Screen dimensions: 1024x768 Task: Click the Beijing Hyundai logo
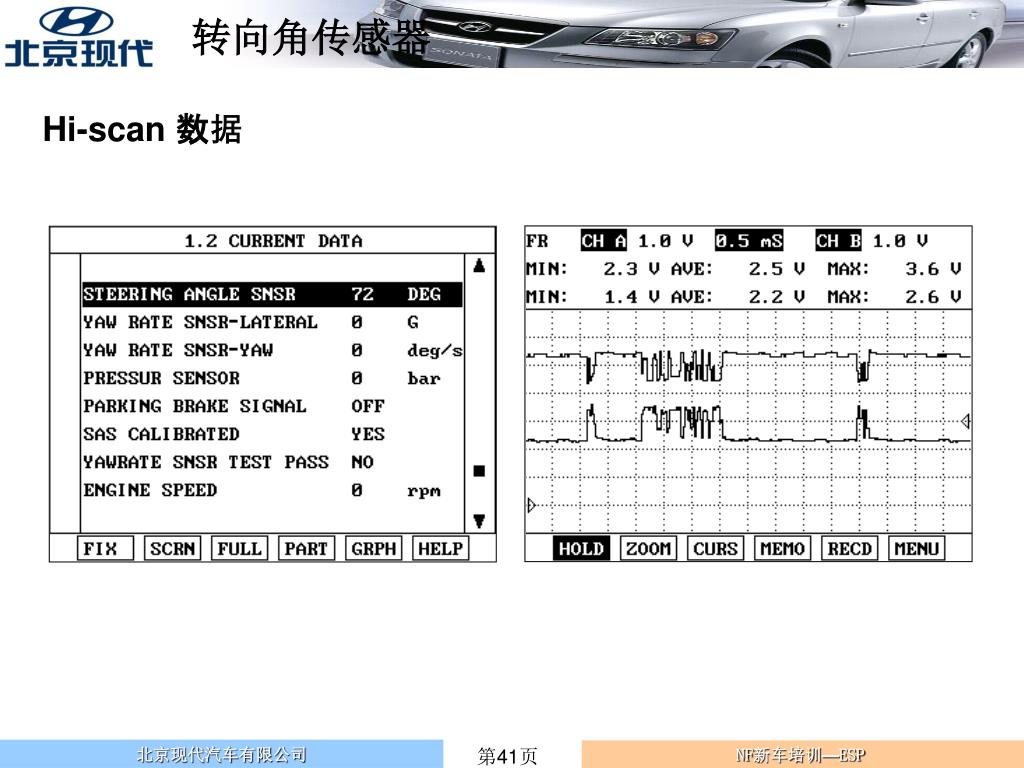tap(78, 37)
